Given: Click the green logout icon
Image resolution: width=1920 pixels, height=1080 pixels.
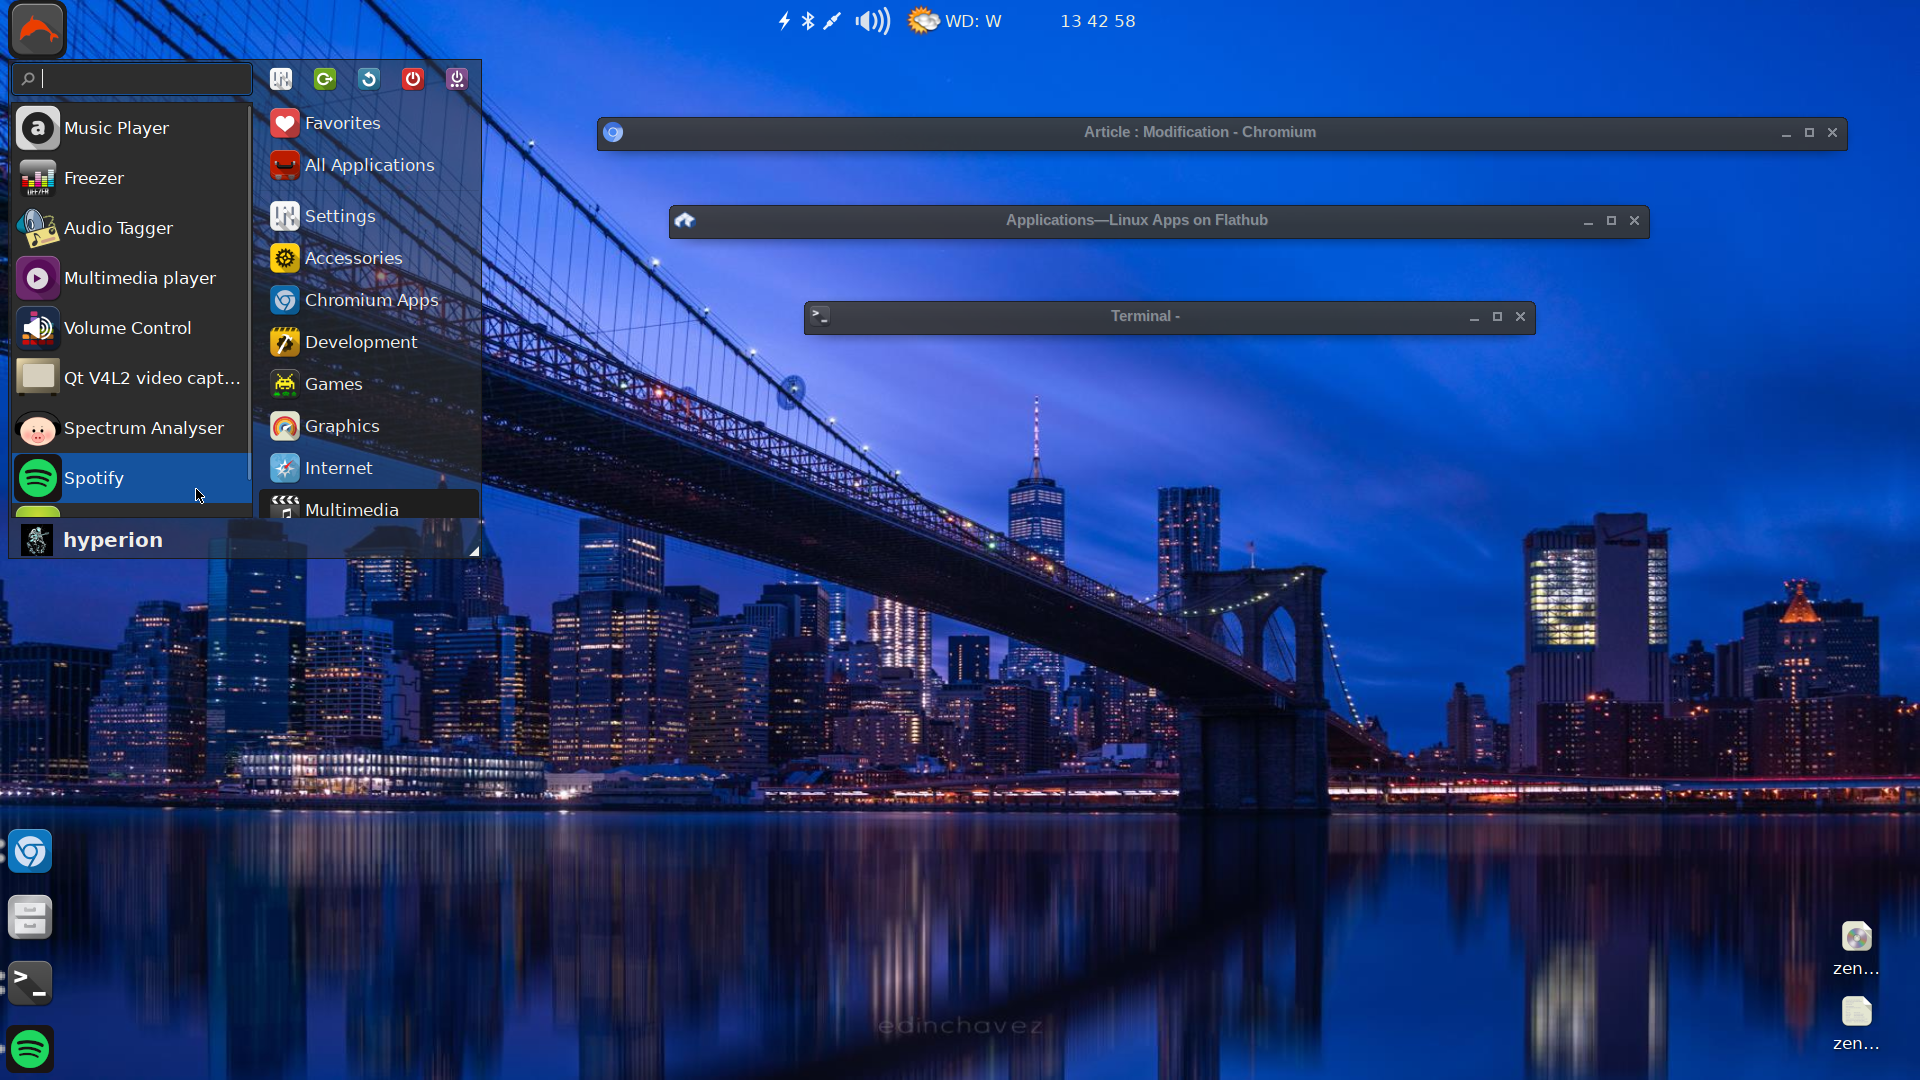Looking at the screenshot, I should tap(324, 79).
